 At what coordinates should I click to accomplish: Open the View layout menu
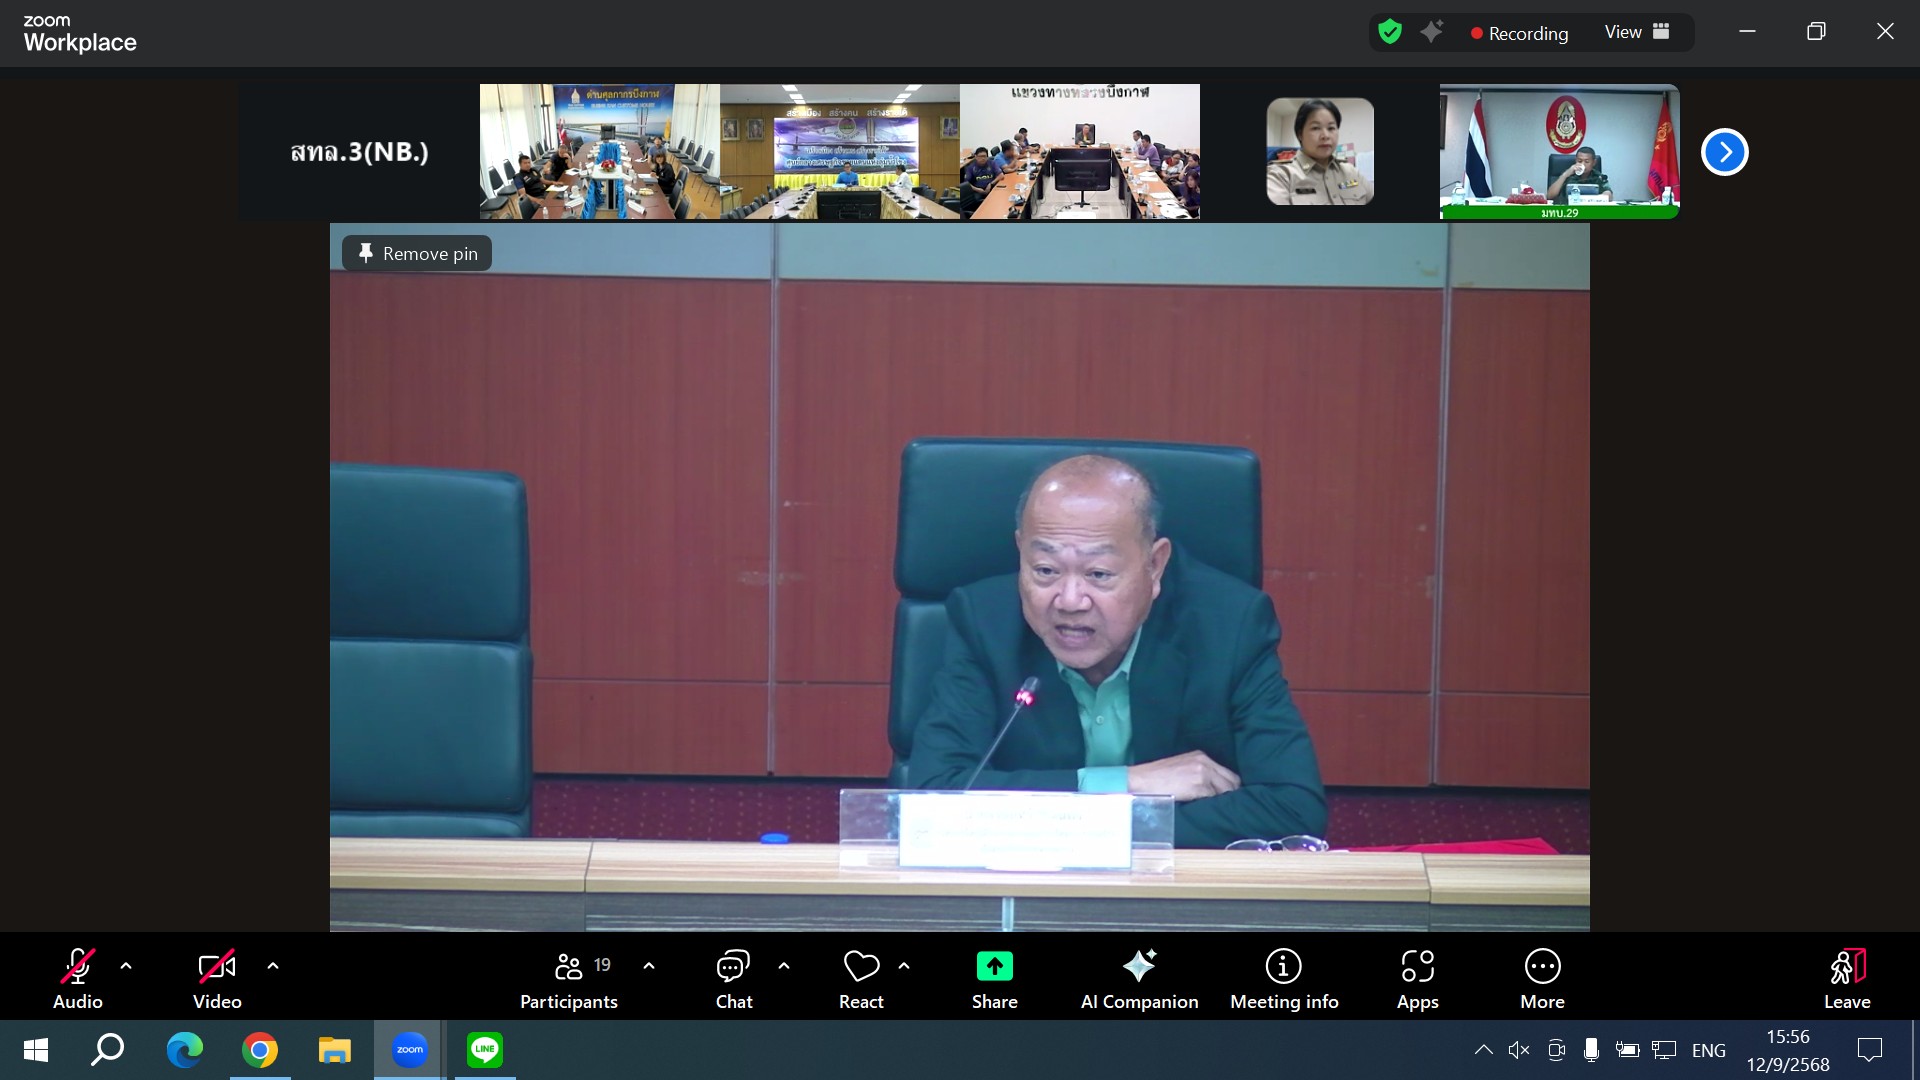click(x=1636, y=33)
